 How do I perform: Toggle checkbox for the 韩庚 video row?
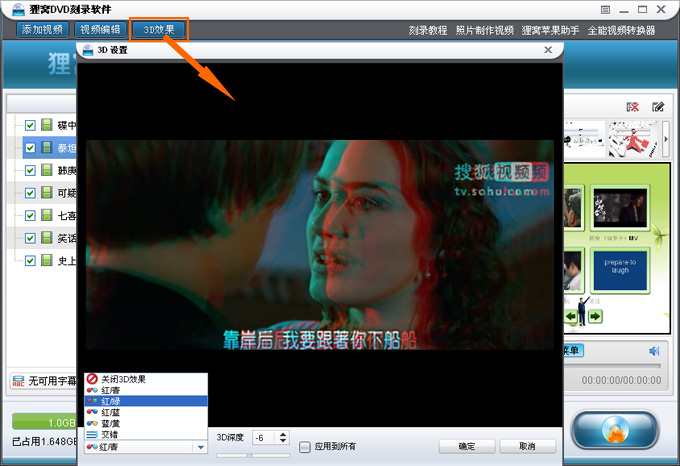(x=30, y=170)
